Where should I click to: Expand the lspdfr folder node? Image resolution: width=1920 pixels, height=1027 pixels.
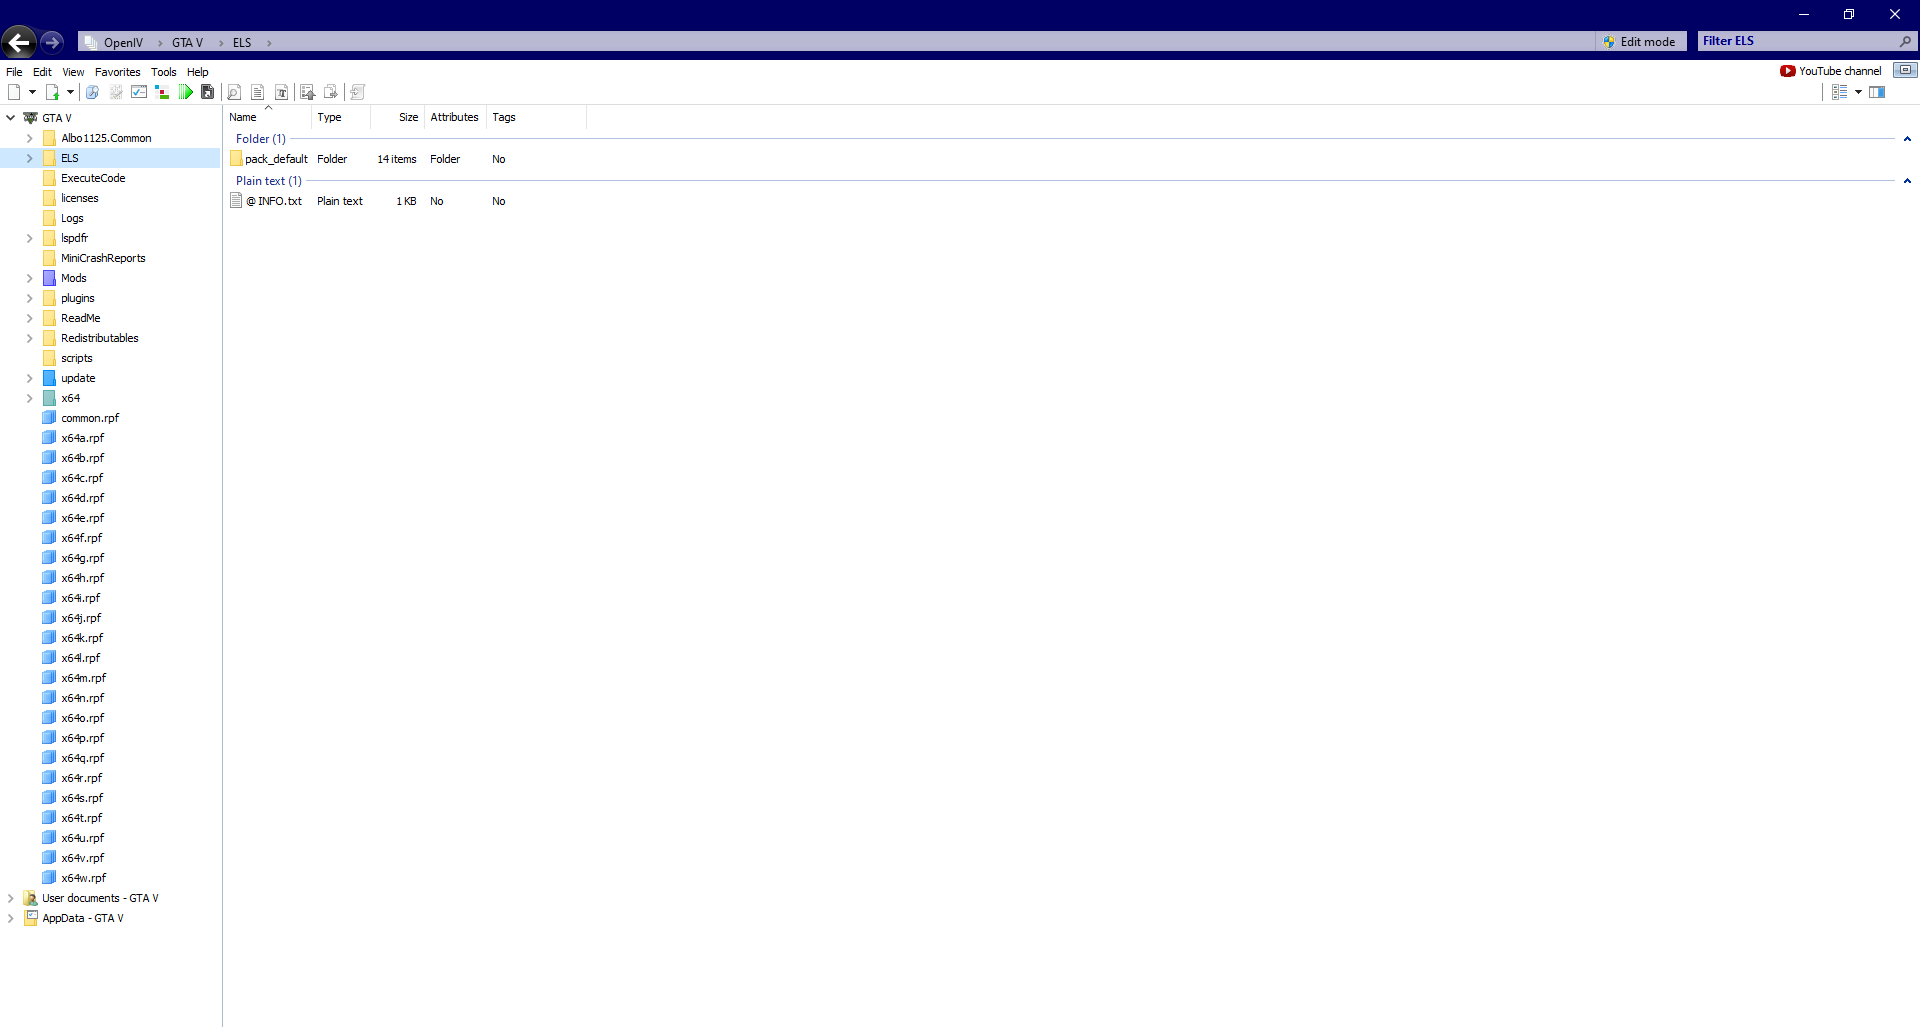click(29, 238)
